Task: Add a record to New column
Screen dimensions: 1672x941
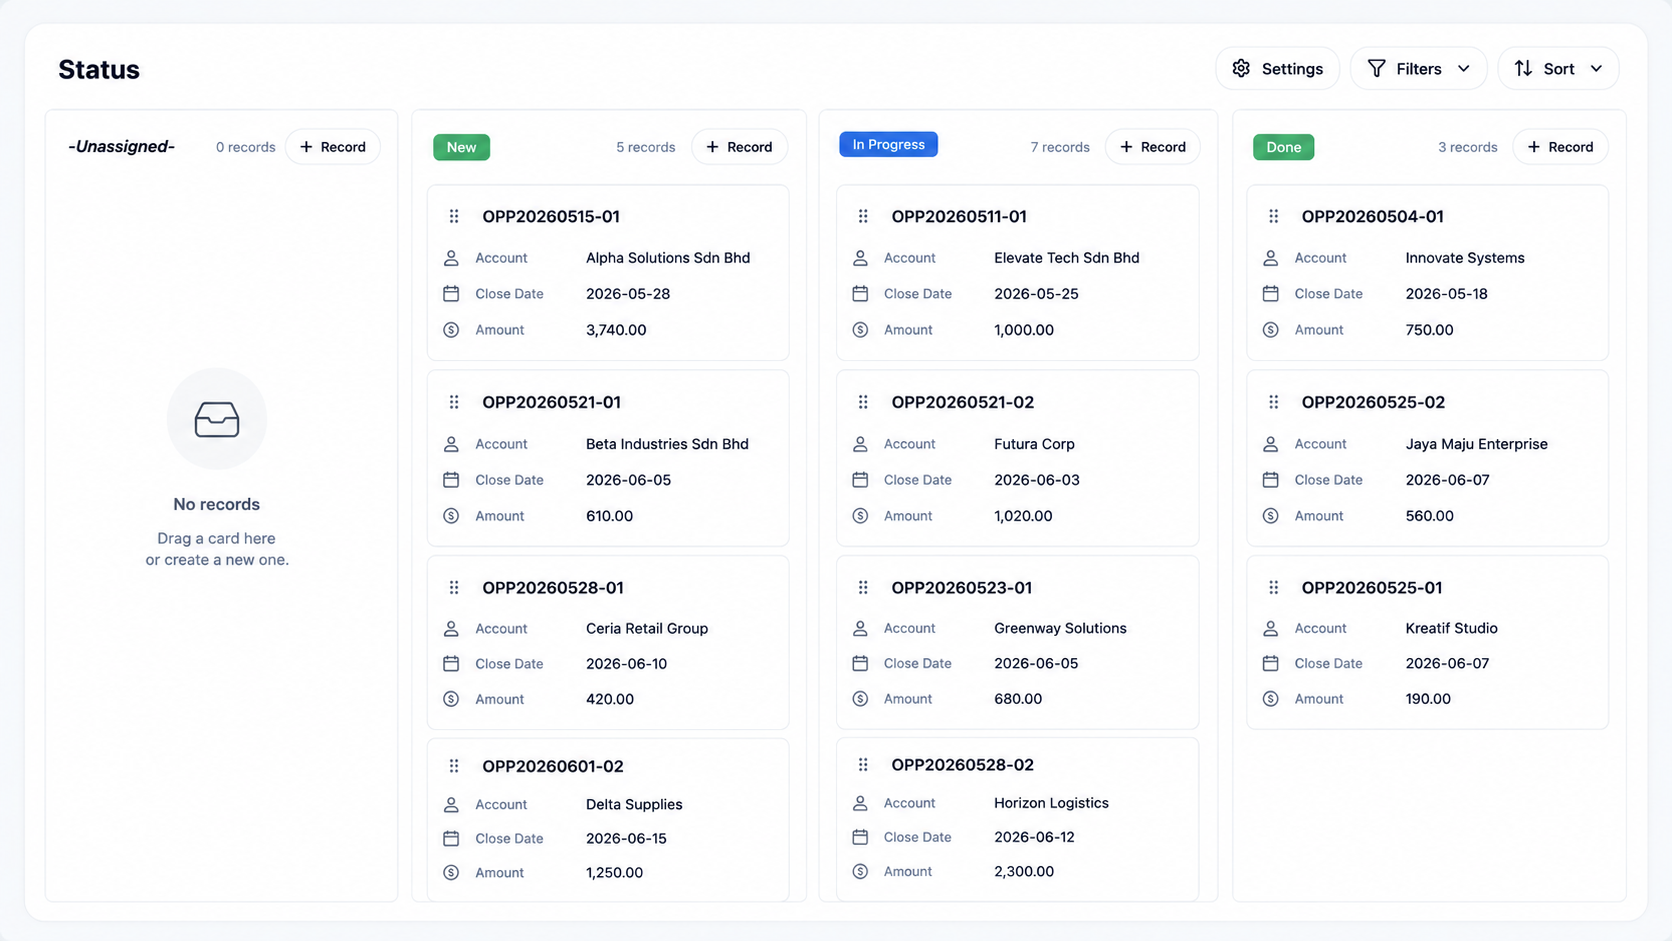Action: 739,147
